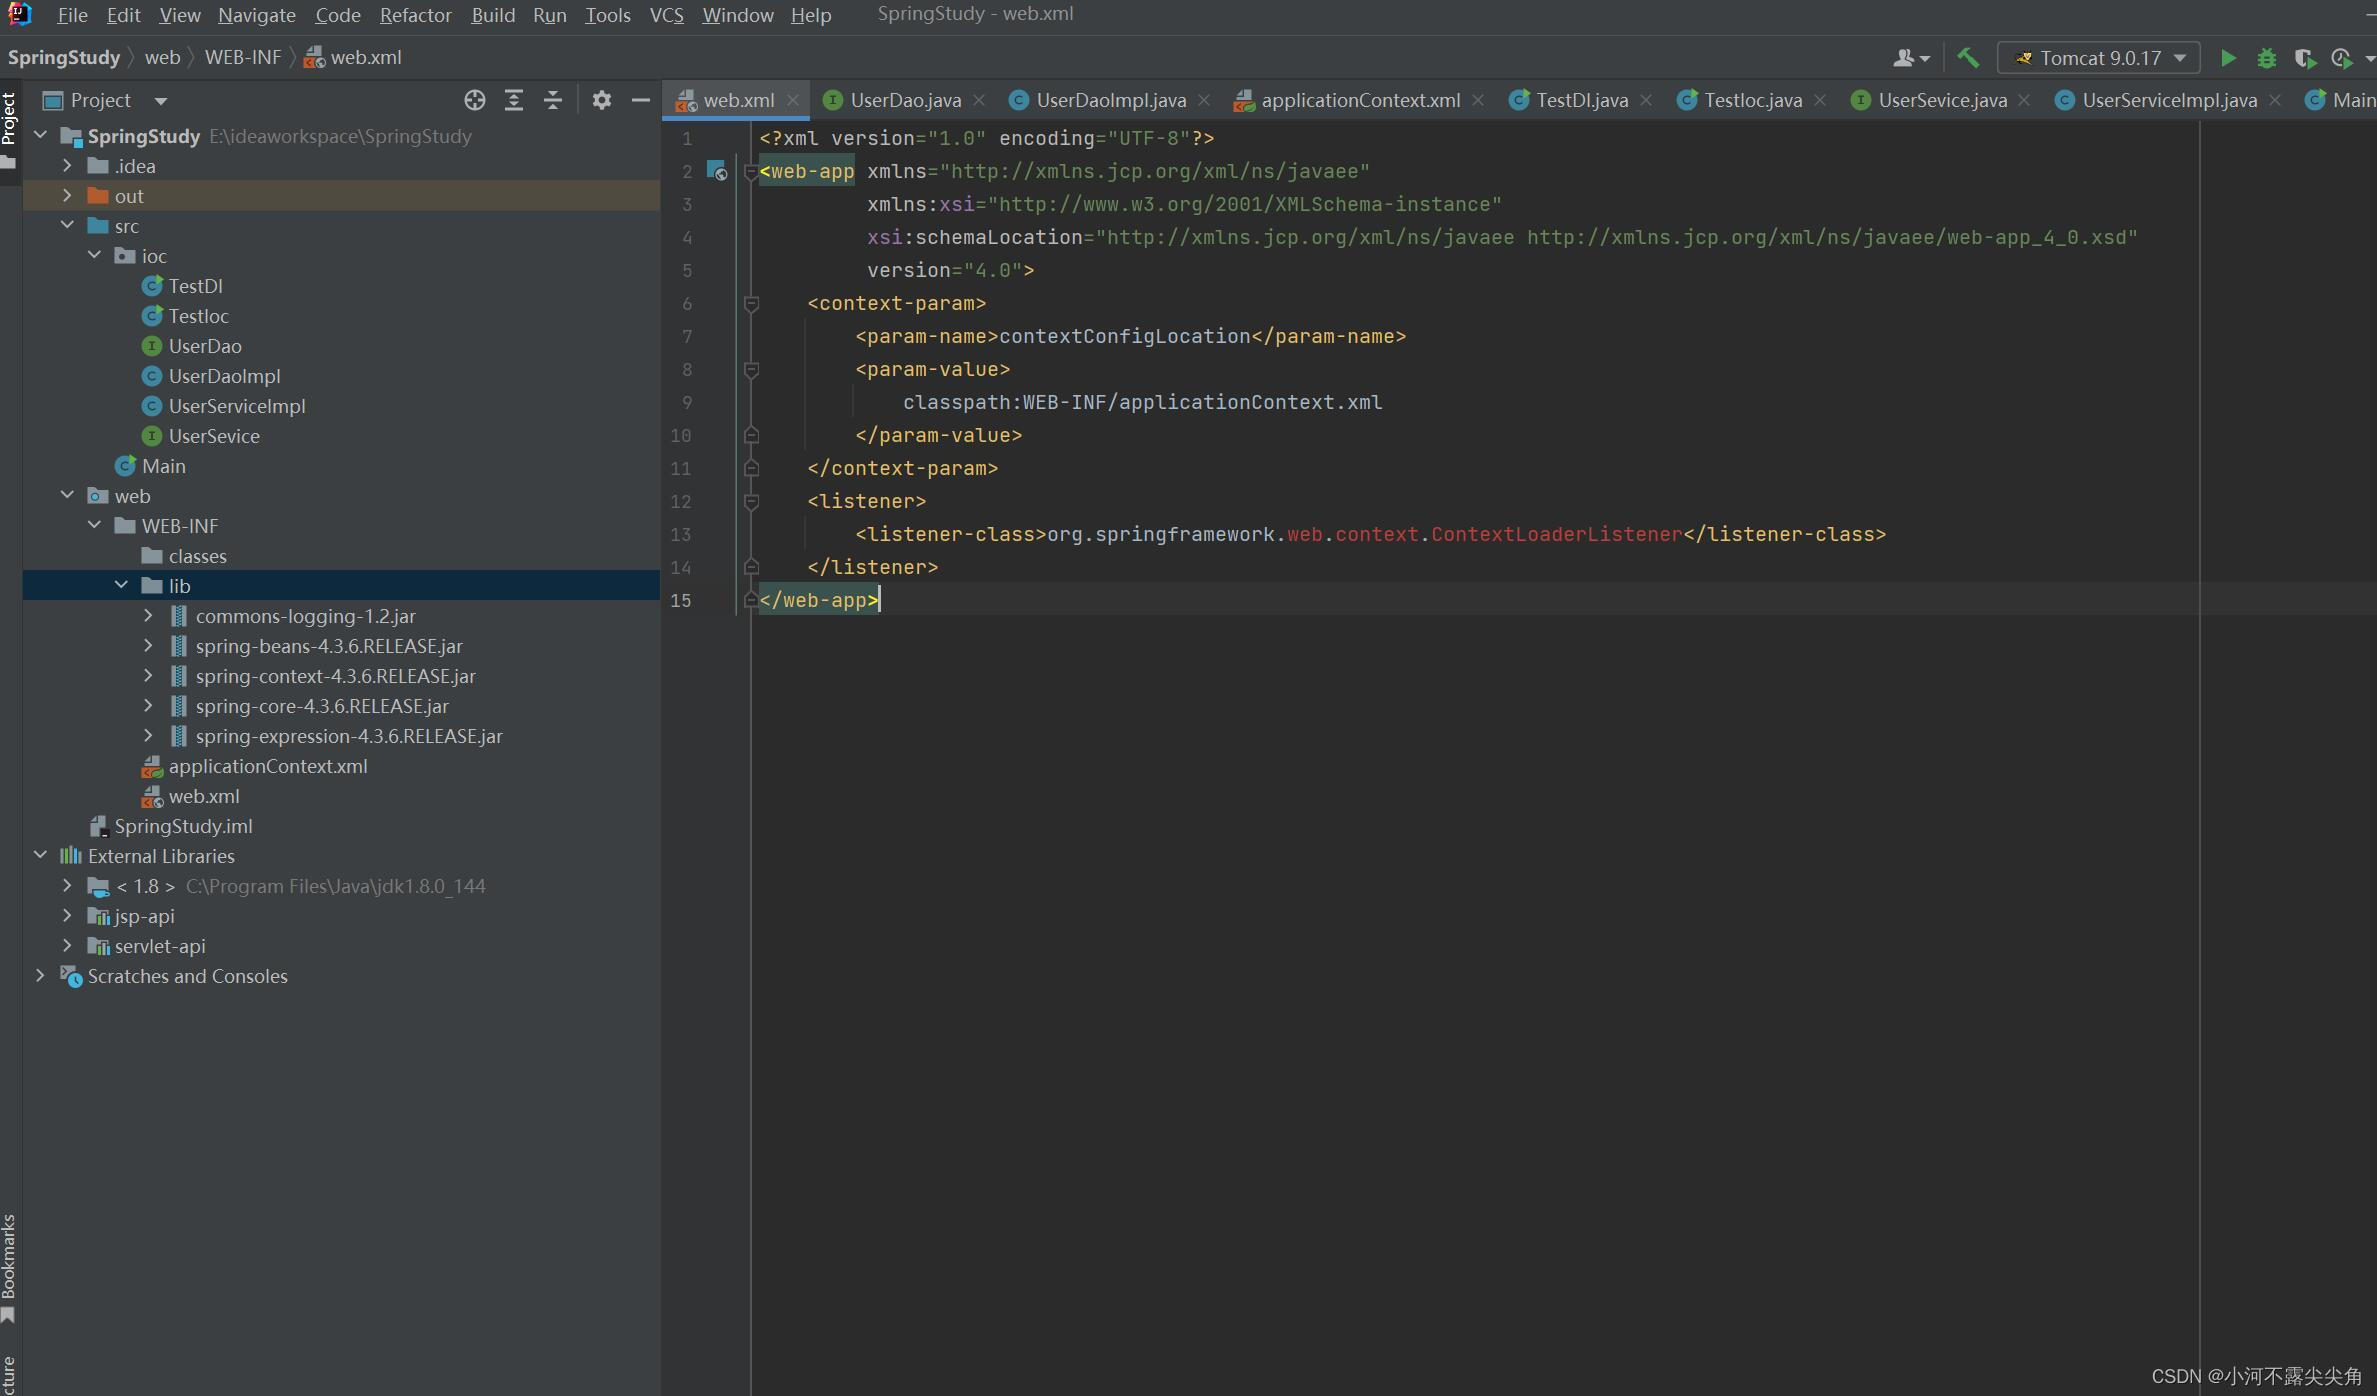
Task: Toggle the Project side tool window button
Action: (9, 120)
